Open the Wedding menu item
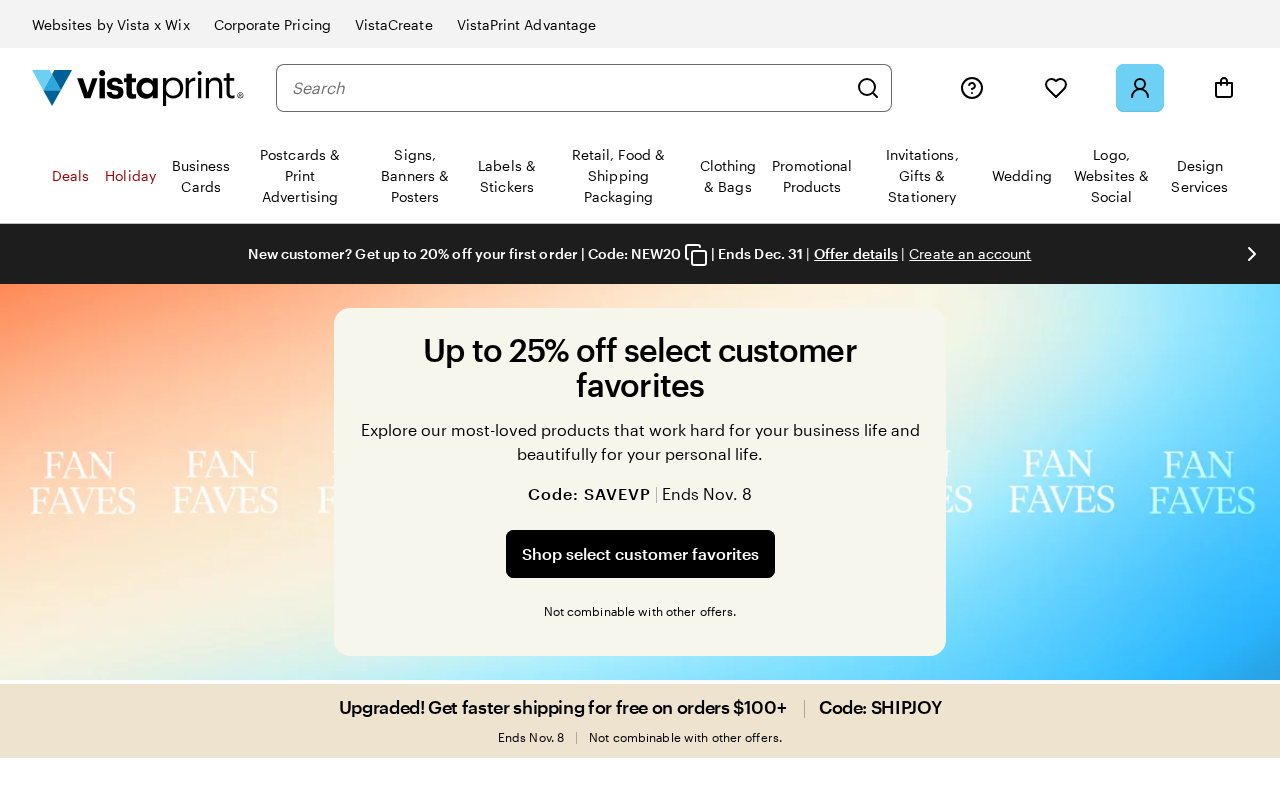 coord(1022,176)
